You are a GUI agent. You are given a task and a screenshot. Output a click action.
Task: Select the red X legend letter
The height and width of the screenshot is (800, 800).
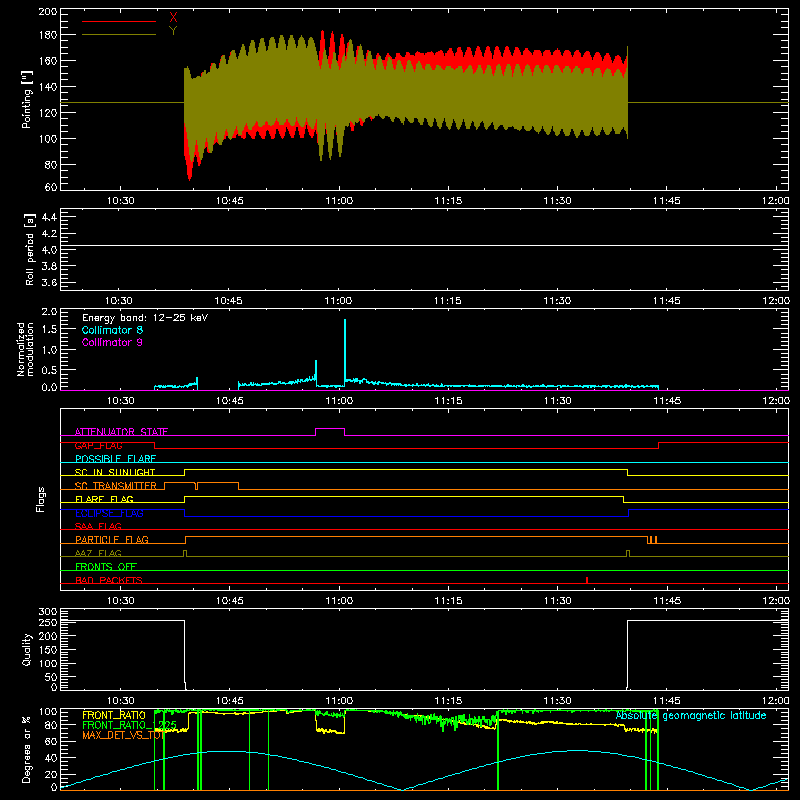click(x=173, y=18)
